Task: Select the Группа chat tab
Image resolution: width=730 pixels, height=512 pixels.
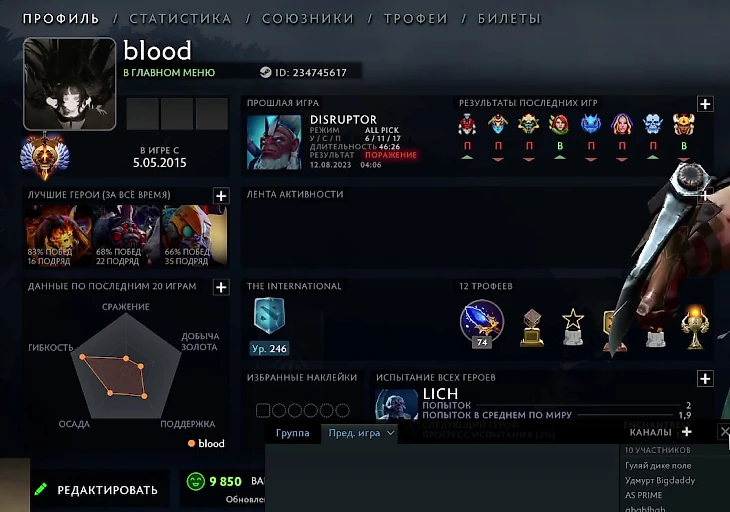Action: (x=292, y=433)
